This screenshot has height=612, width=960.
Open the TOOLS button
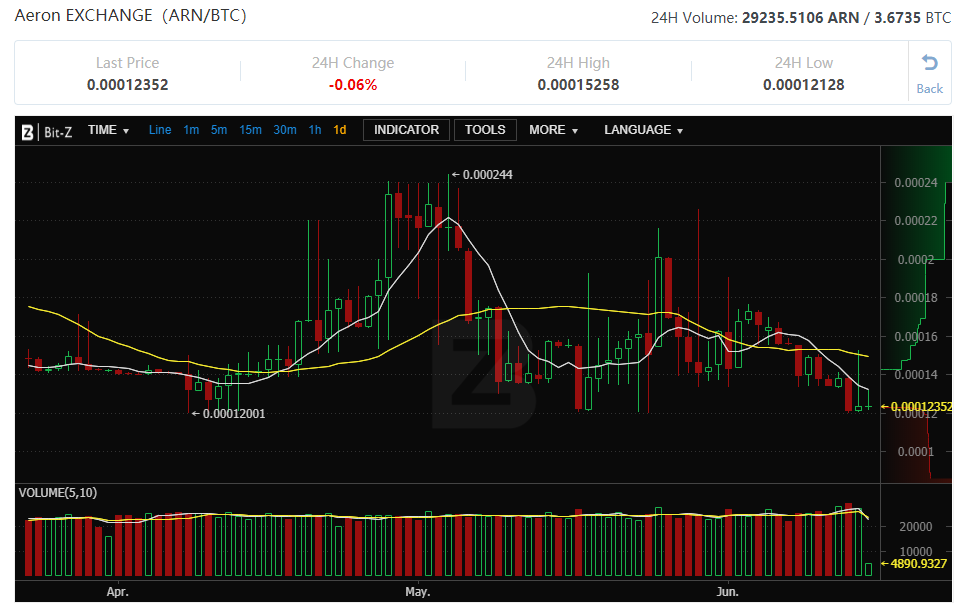click(x=485, y=130)
